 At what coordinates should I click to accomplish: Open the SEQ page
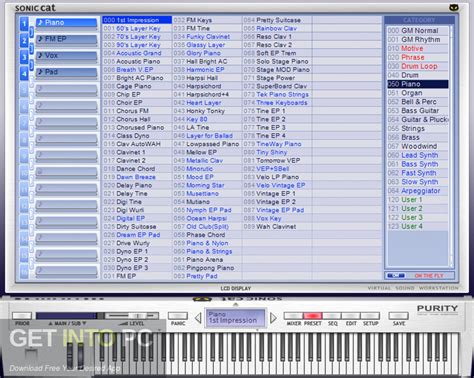pos(332,315)
